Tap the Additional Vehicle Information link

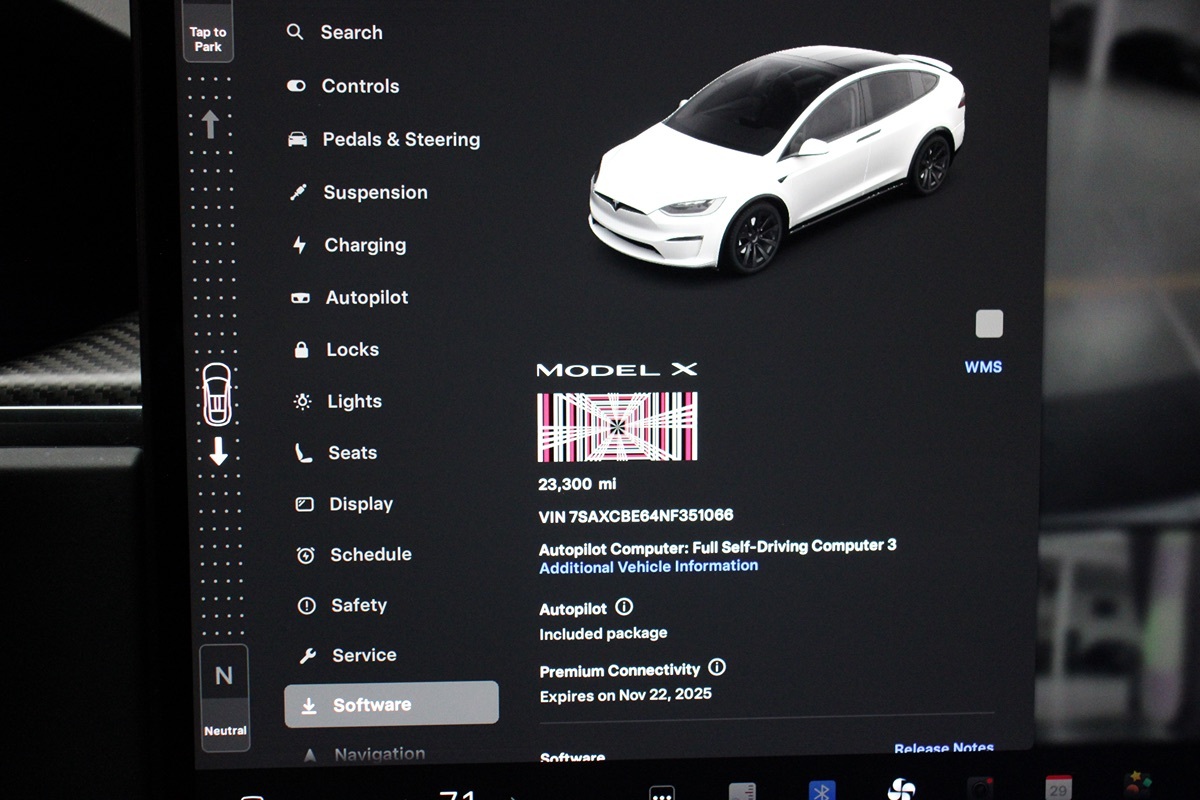648,567
